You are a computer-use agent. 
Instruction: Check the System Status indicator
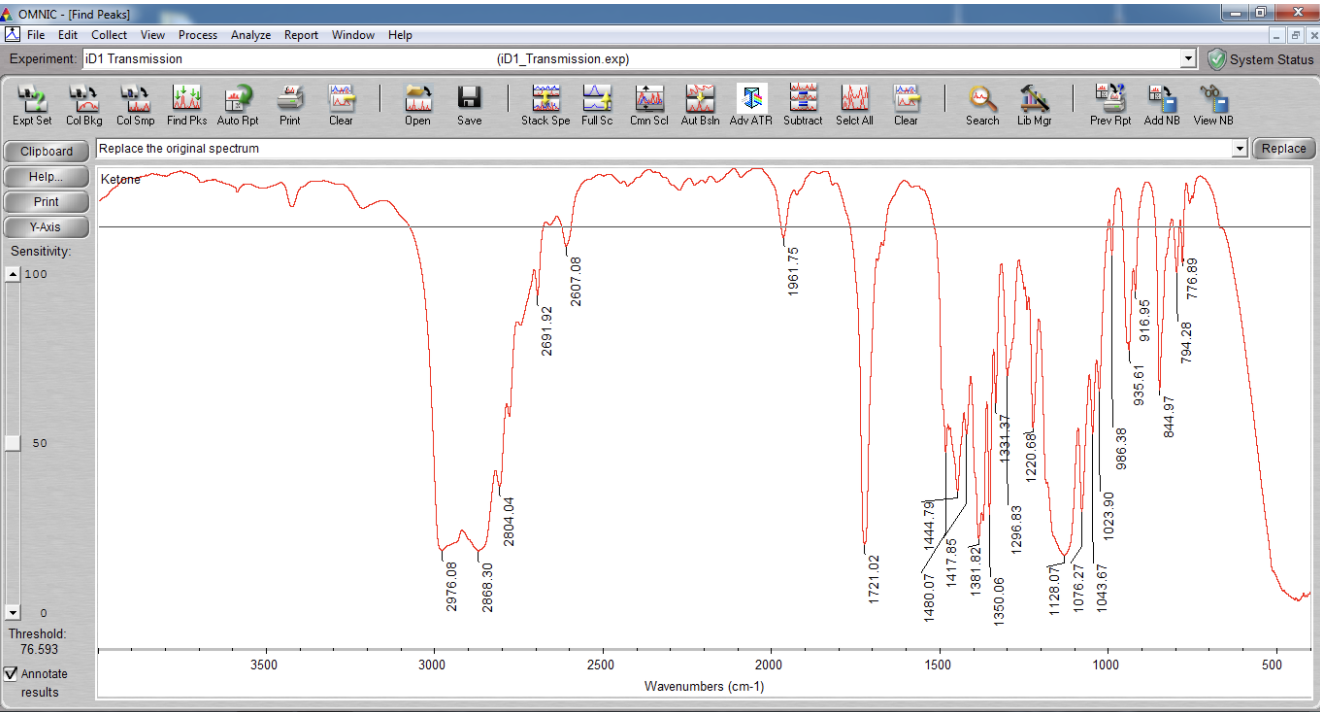[x=1216, y=58]
